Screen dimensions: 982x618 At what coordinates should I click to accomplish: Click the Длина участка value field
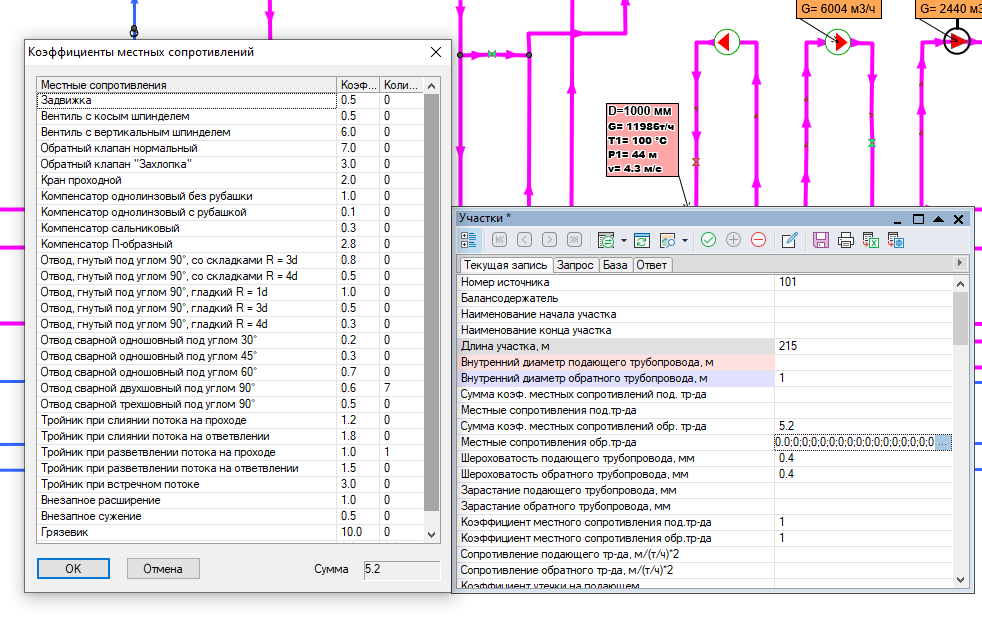pos(862,346)
